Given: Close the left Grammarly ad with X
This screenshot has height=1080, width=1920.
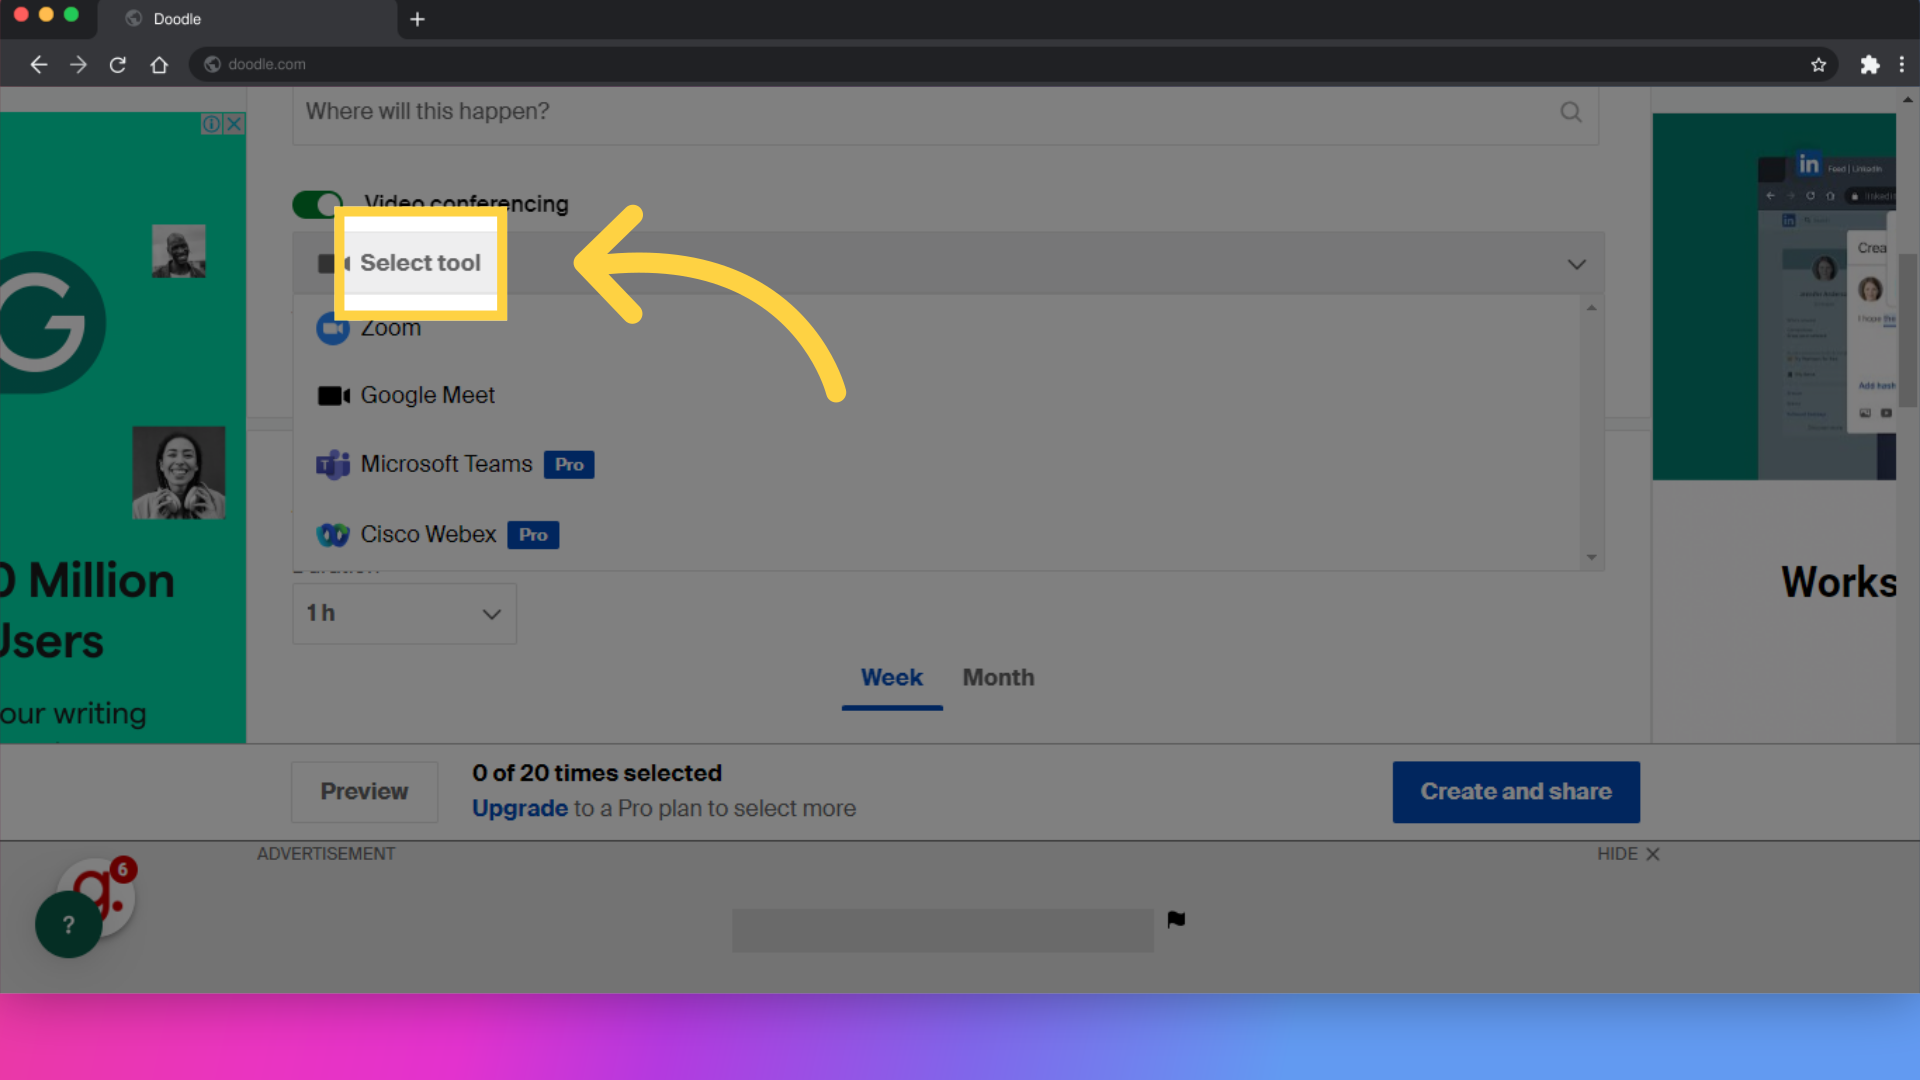Looking at the screenshot, I should (x=234, y=124).
